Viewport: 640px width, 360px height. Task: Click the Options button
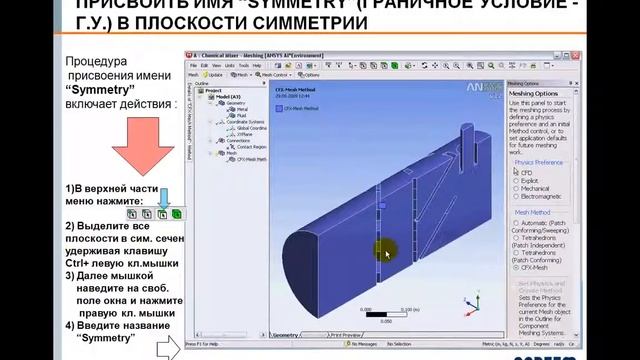(309, 75)
